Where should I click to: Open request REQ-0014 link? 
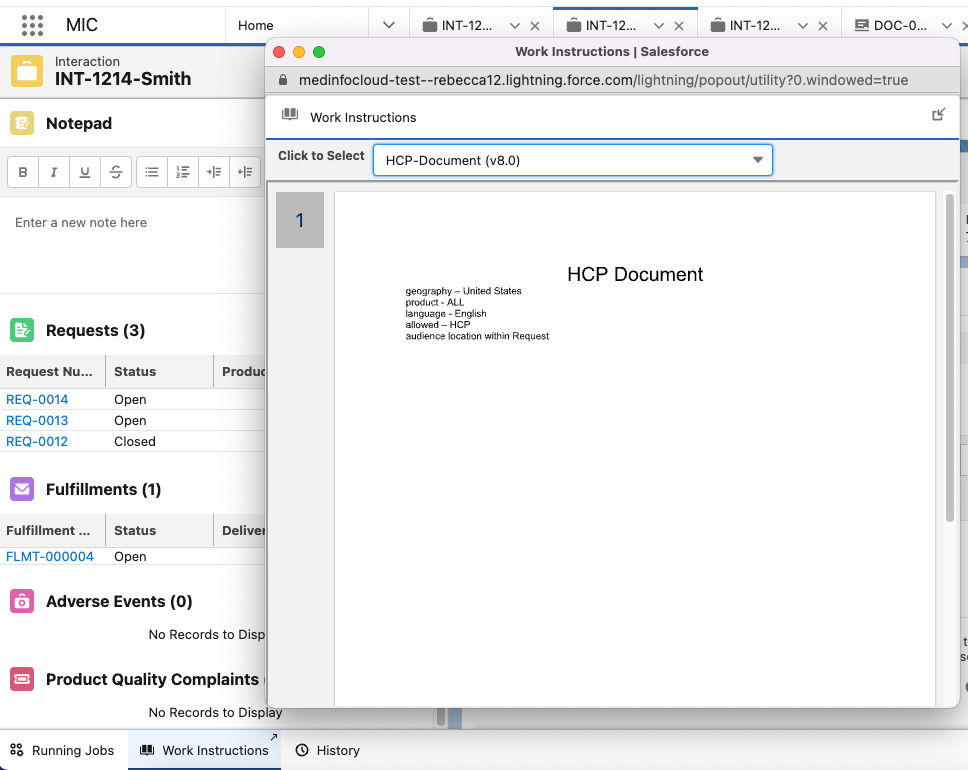pos(37,399)
